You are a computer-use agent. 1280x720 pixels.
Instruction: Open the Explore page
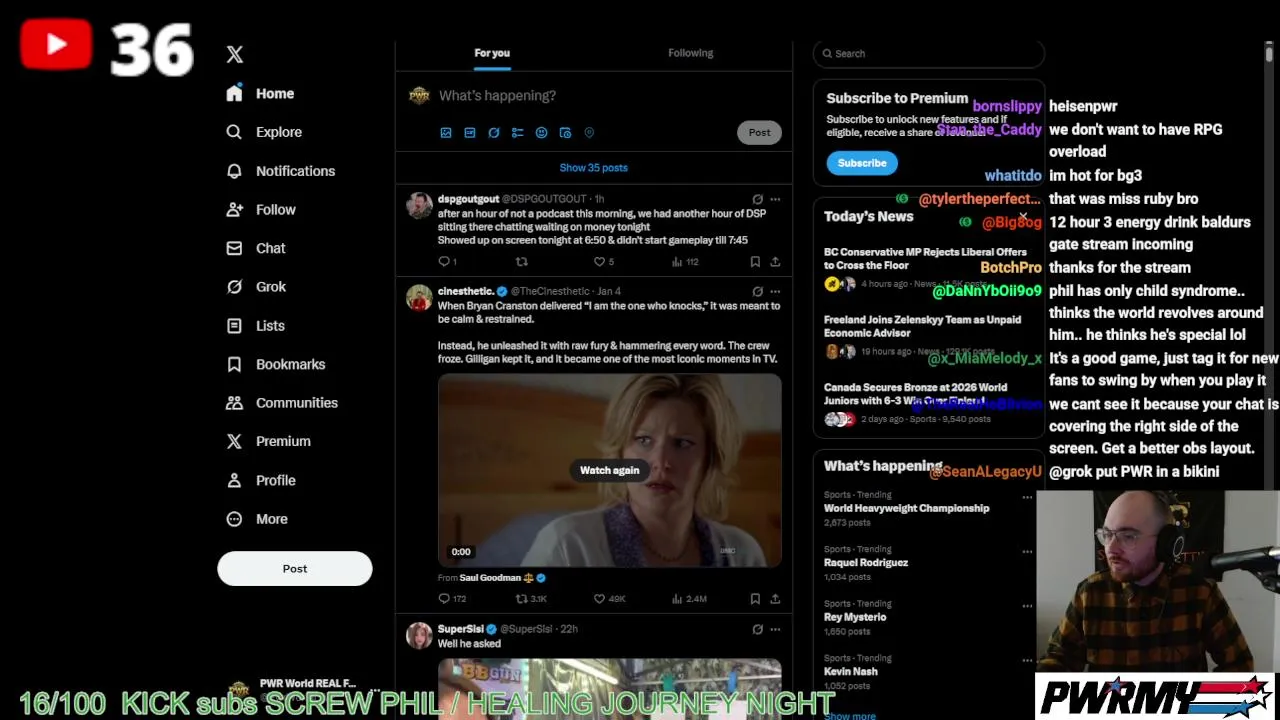click(264, 132)
